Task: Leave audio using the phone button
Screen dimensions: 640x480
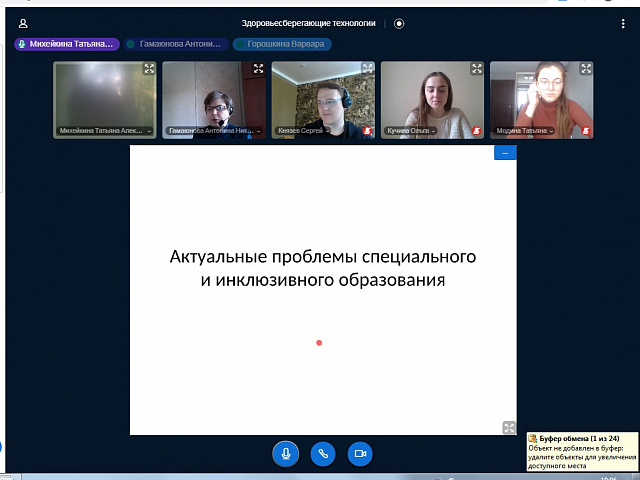Action: [x=323, y=453]
